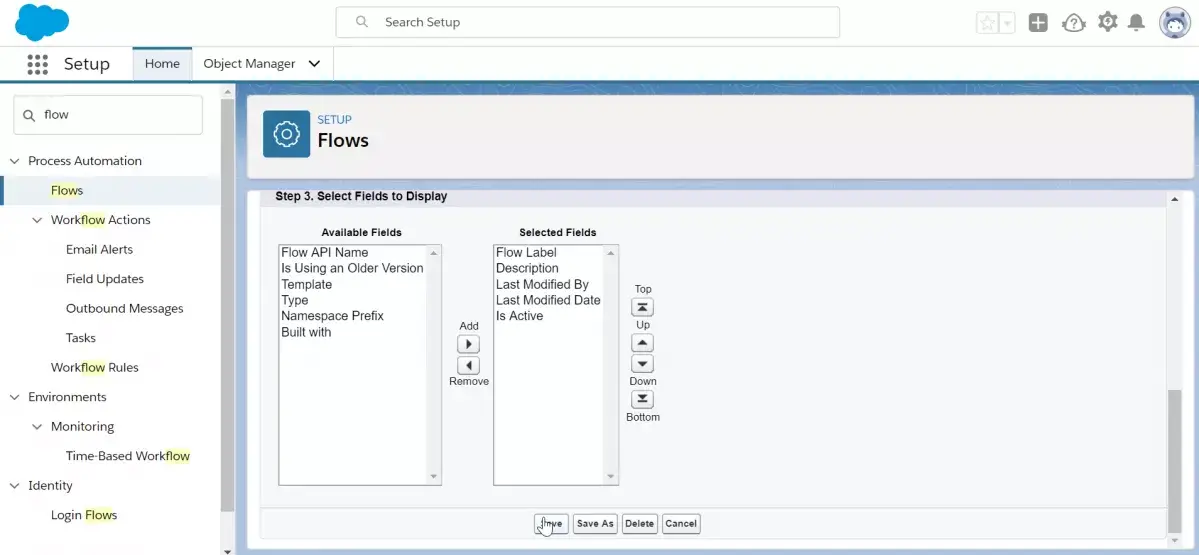
Task: Click the Search Setup magnifier icon
Action: [362, 22]
